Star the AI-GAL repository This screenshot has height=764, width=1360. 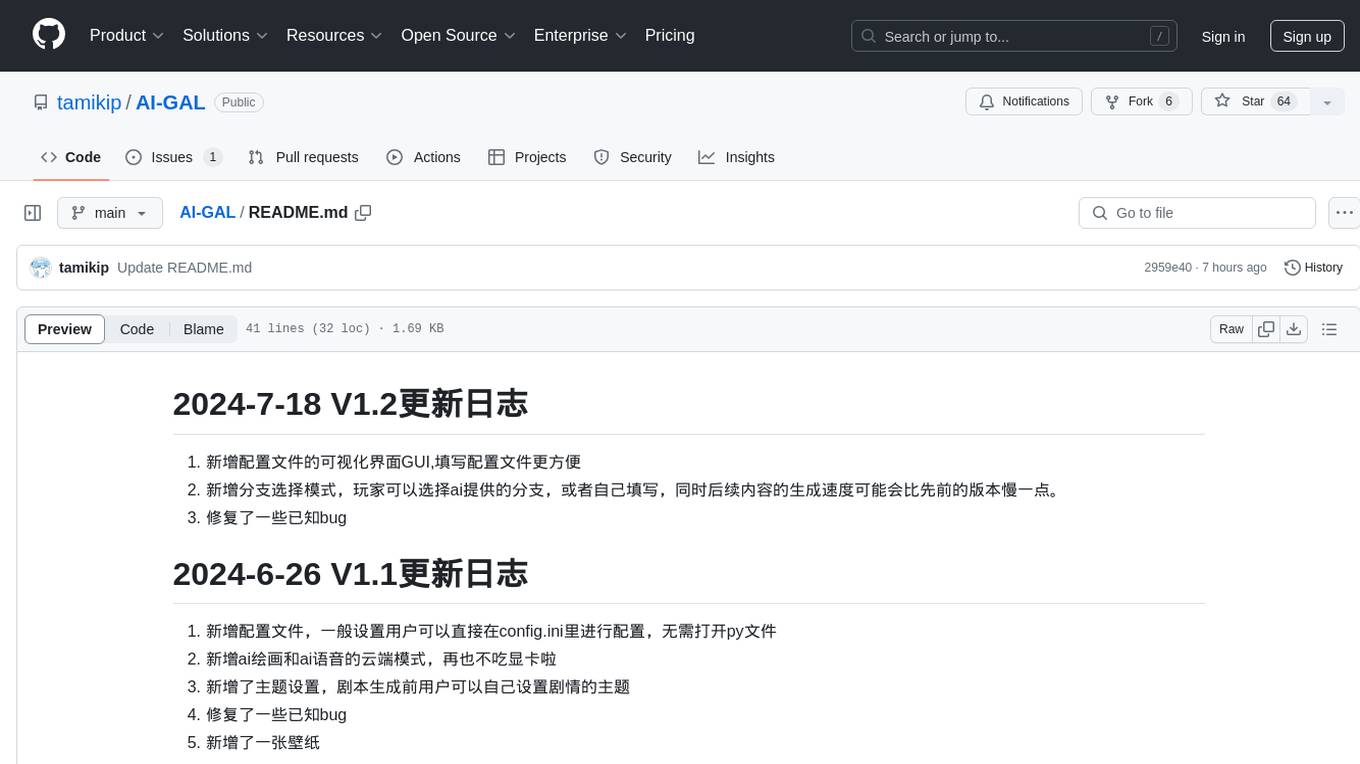click(1255, 102)
